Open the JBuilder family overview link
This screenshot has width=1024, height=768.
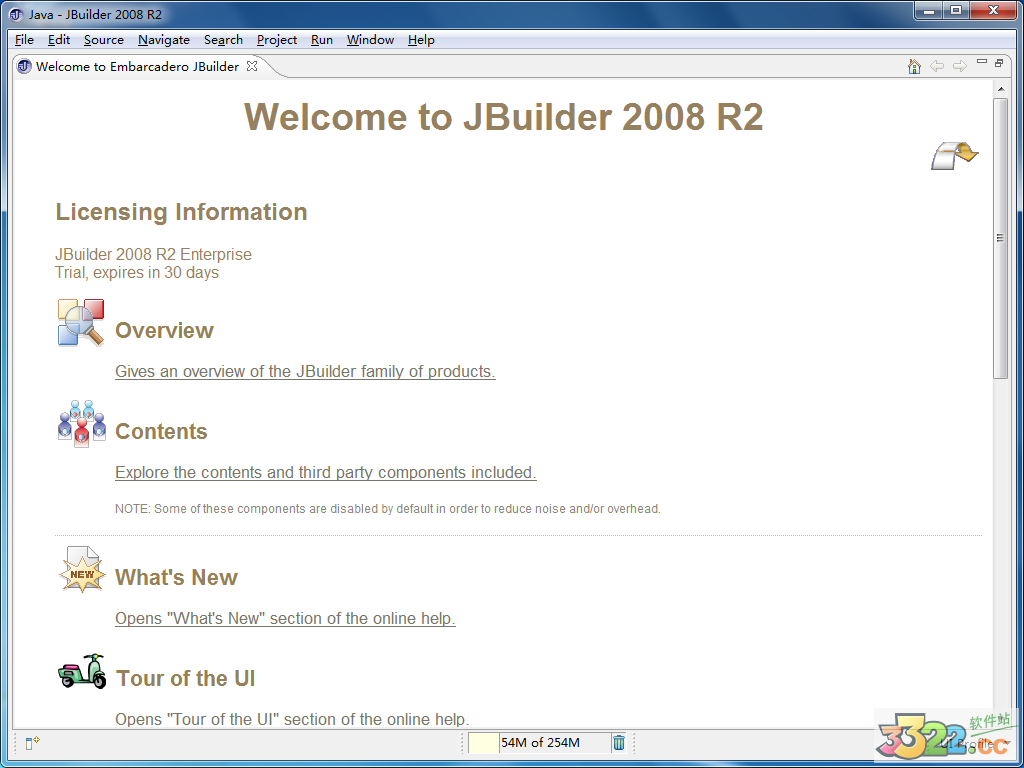tap(305, 371)
